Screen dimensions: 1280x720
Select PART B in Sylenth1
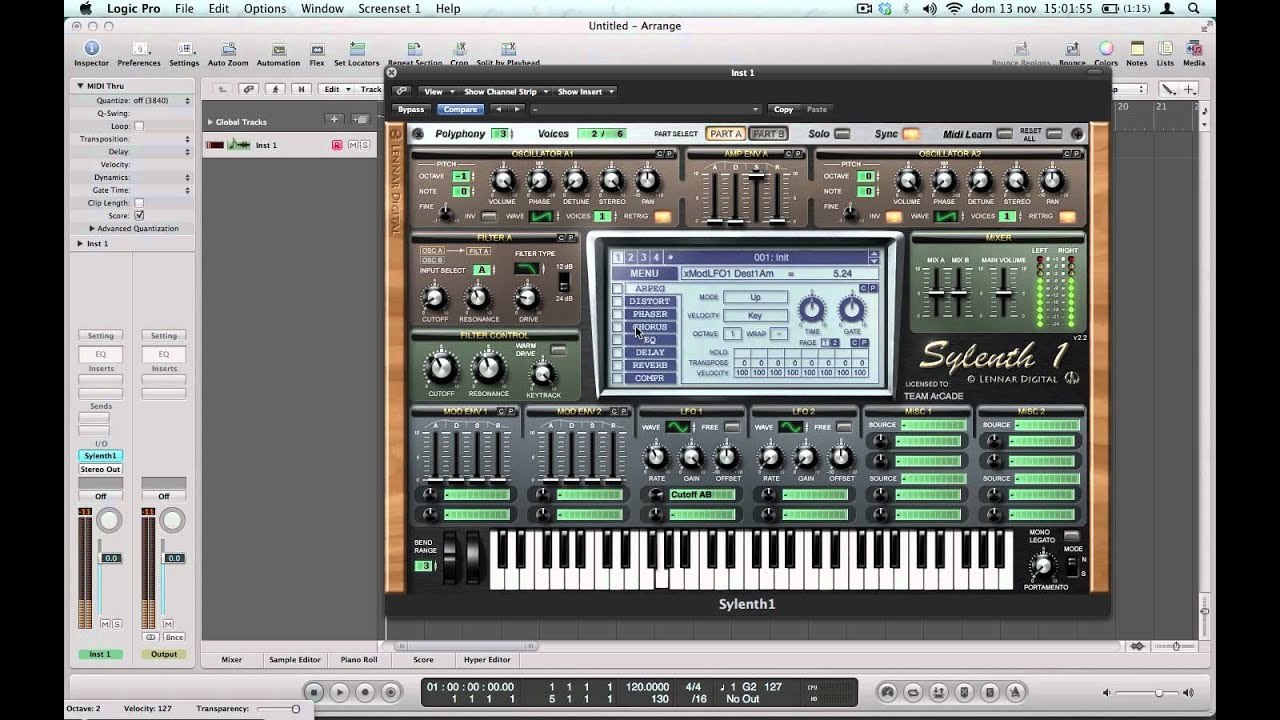[769, 134]
